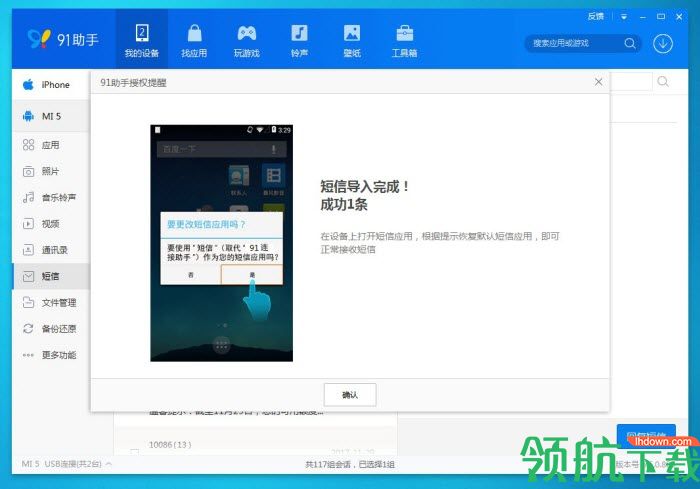The image size is (700, 489).
Task: Focus the 搜索应用或游戏 search field
Action: (x=576, y=43)
